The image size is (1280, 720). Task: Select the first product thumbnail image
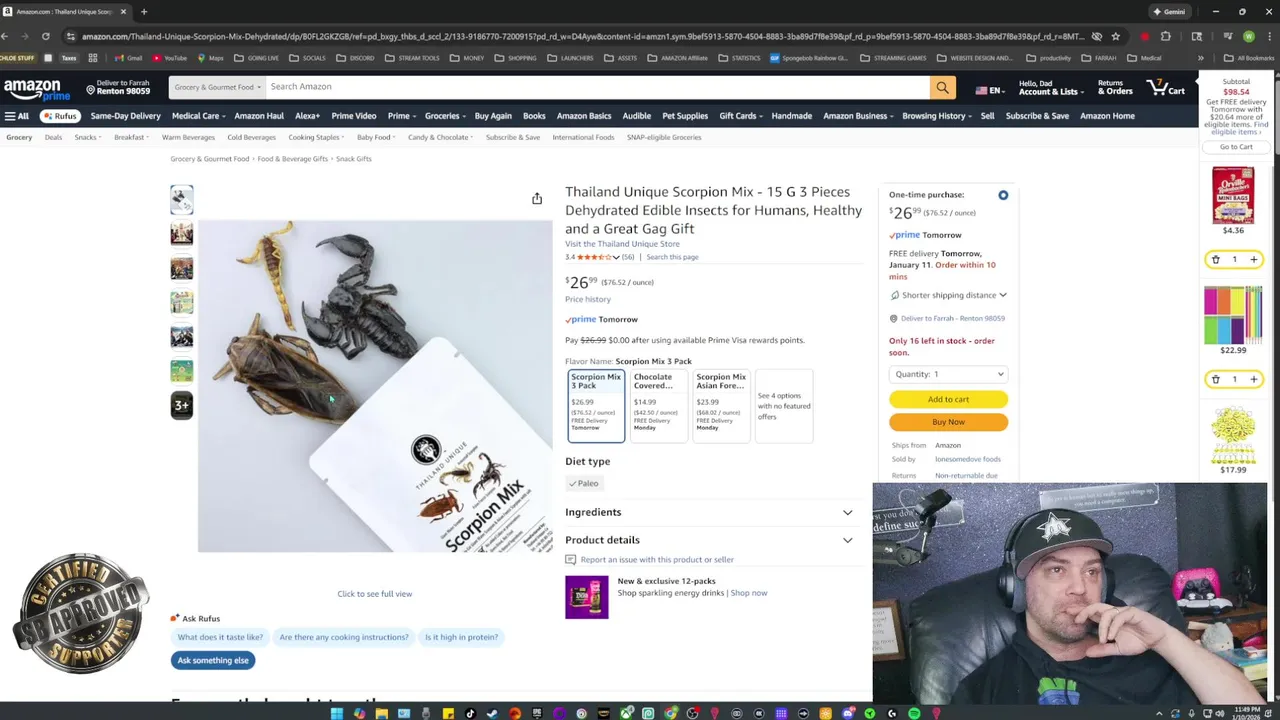[x=181, y=199]
